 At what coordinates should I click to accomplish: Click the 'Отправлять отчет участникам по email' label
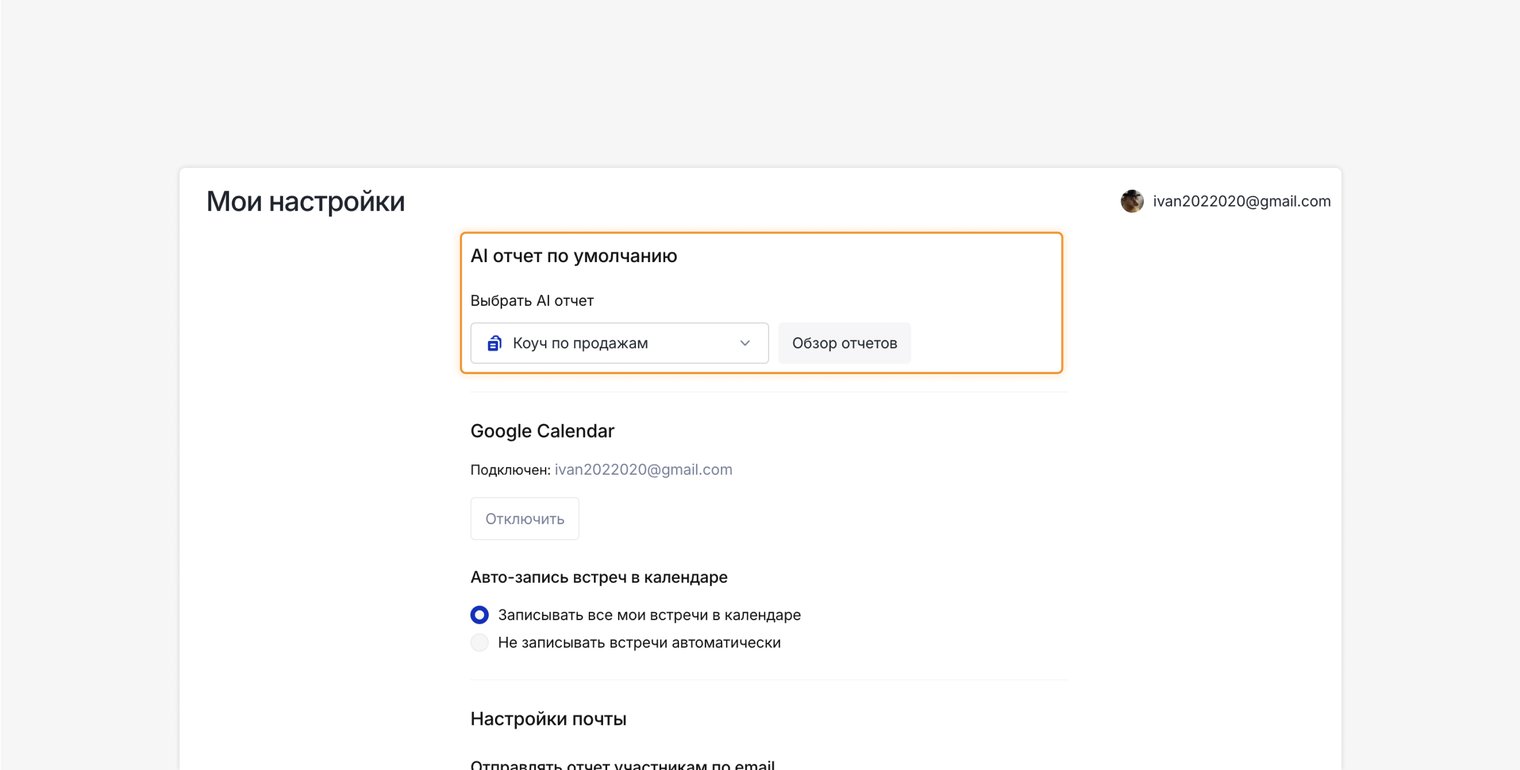pos(622,765)
